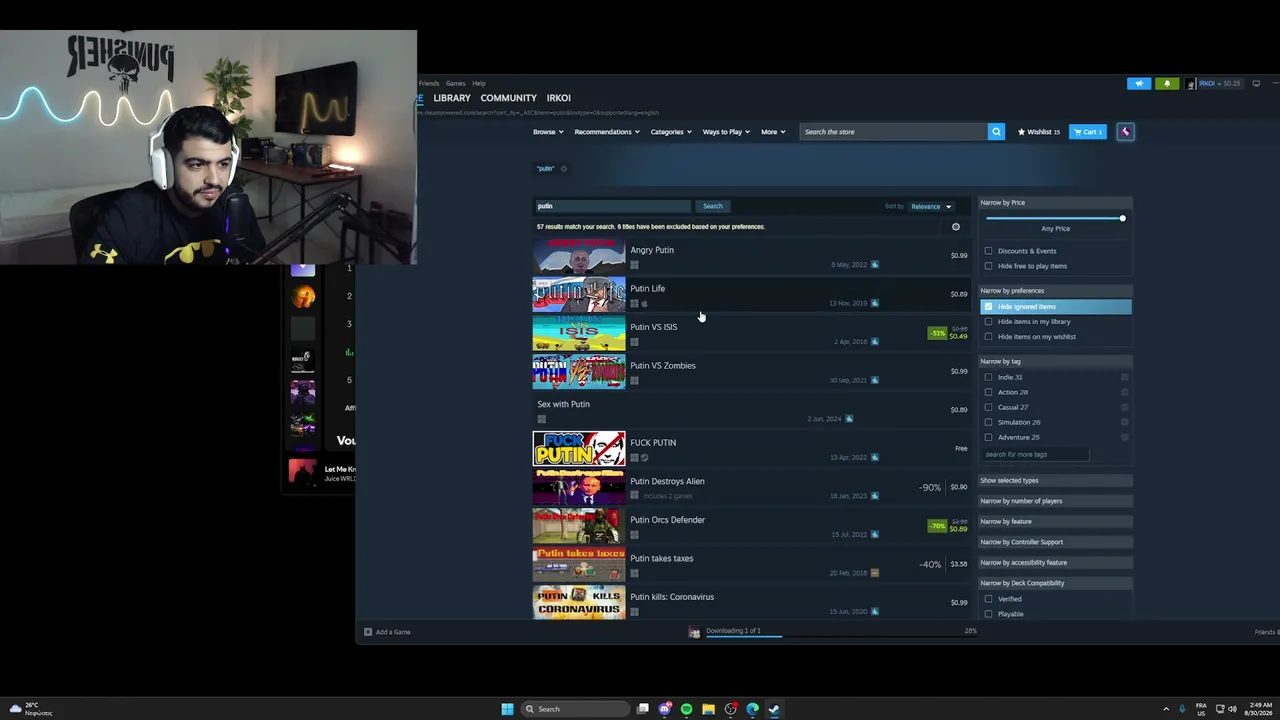This screenshot has width=1280, height=720.
Task: Click the taskbar weather widget
Action: pos(30,709)
